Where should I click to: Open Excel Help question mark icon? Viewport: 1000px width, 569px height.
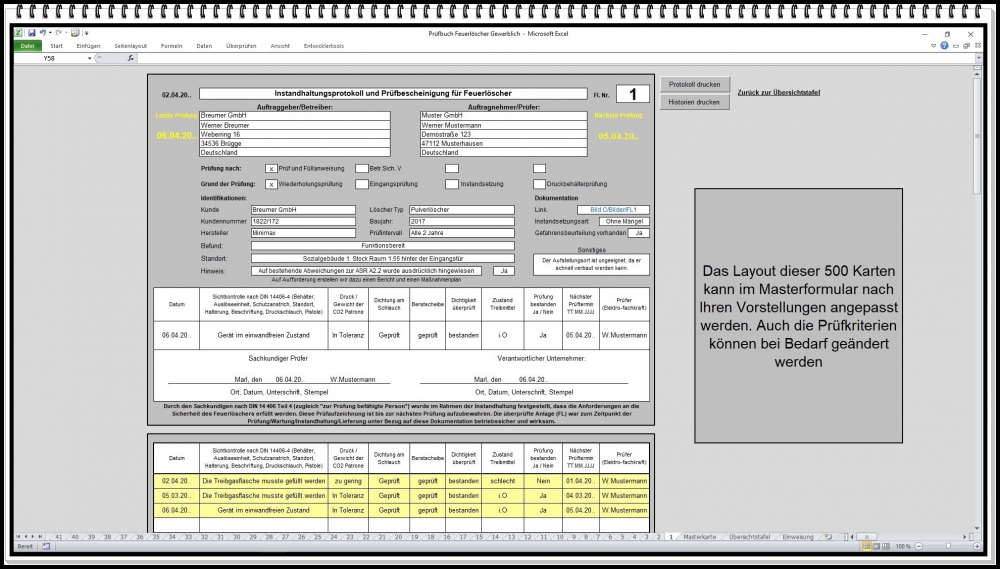coord(945,46)
